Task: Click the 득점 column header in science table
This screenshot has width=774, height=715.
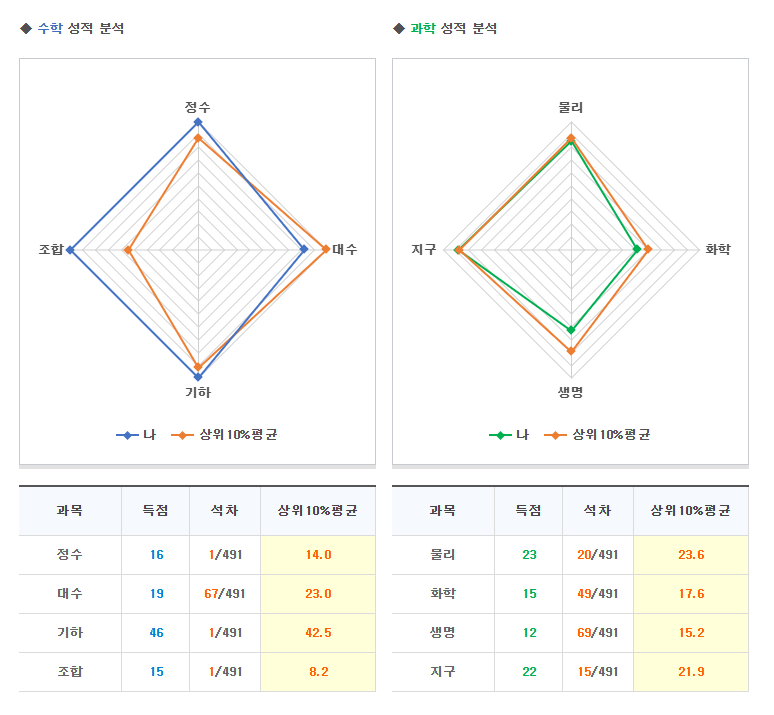Action: 529,511
